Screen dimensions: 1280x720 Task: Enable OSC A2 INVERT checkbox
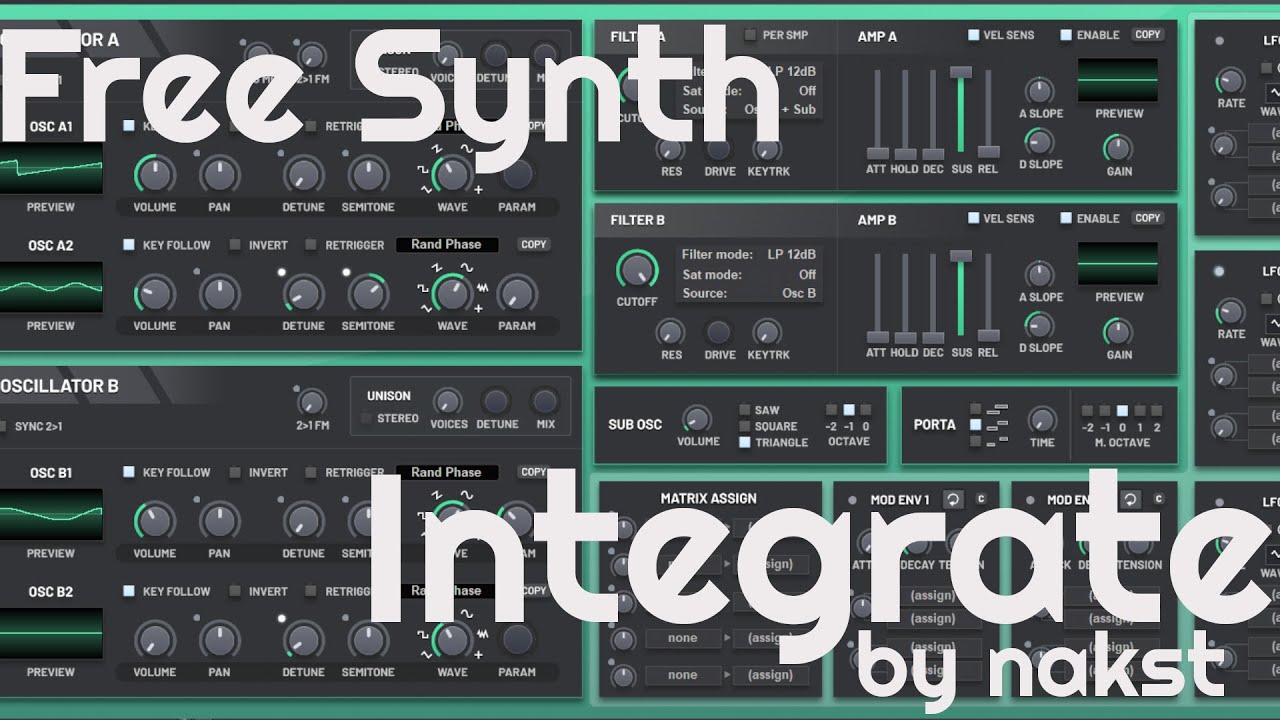coord(235,245)
